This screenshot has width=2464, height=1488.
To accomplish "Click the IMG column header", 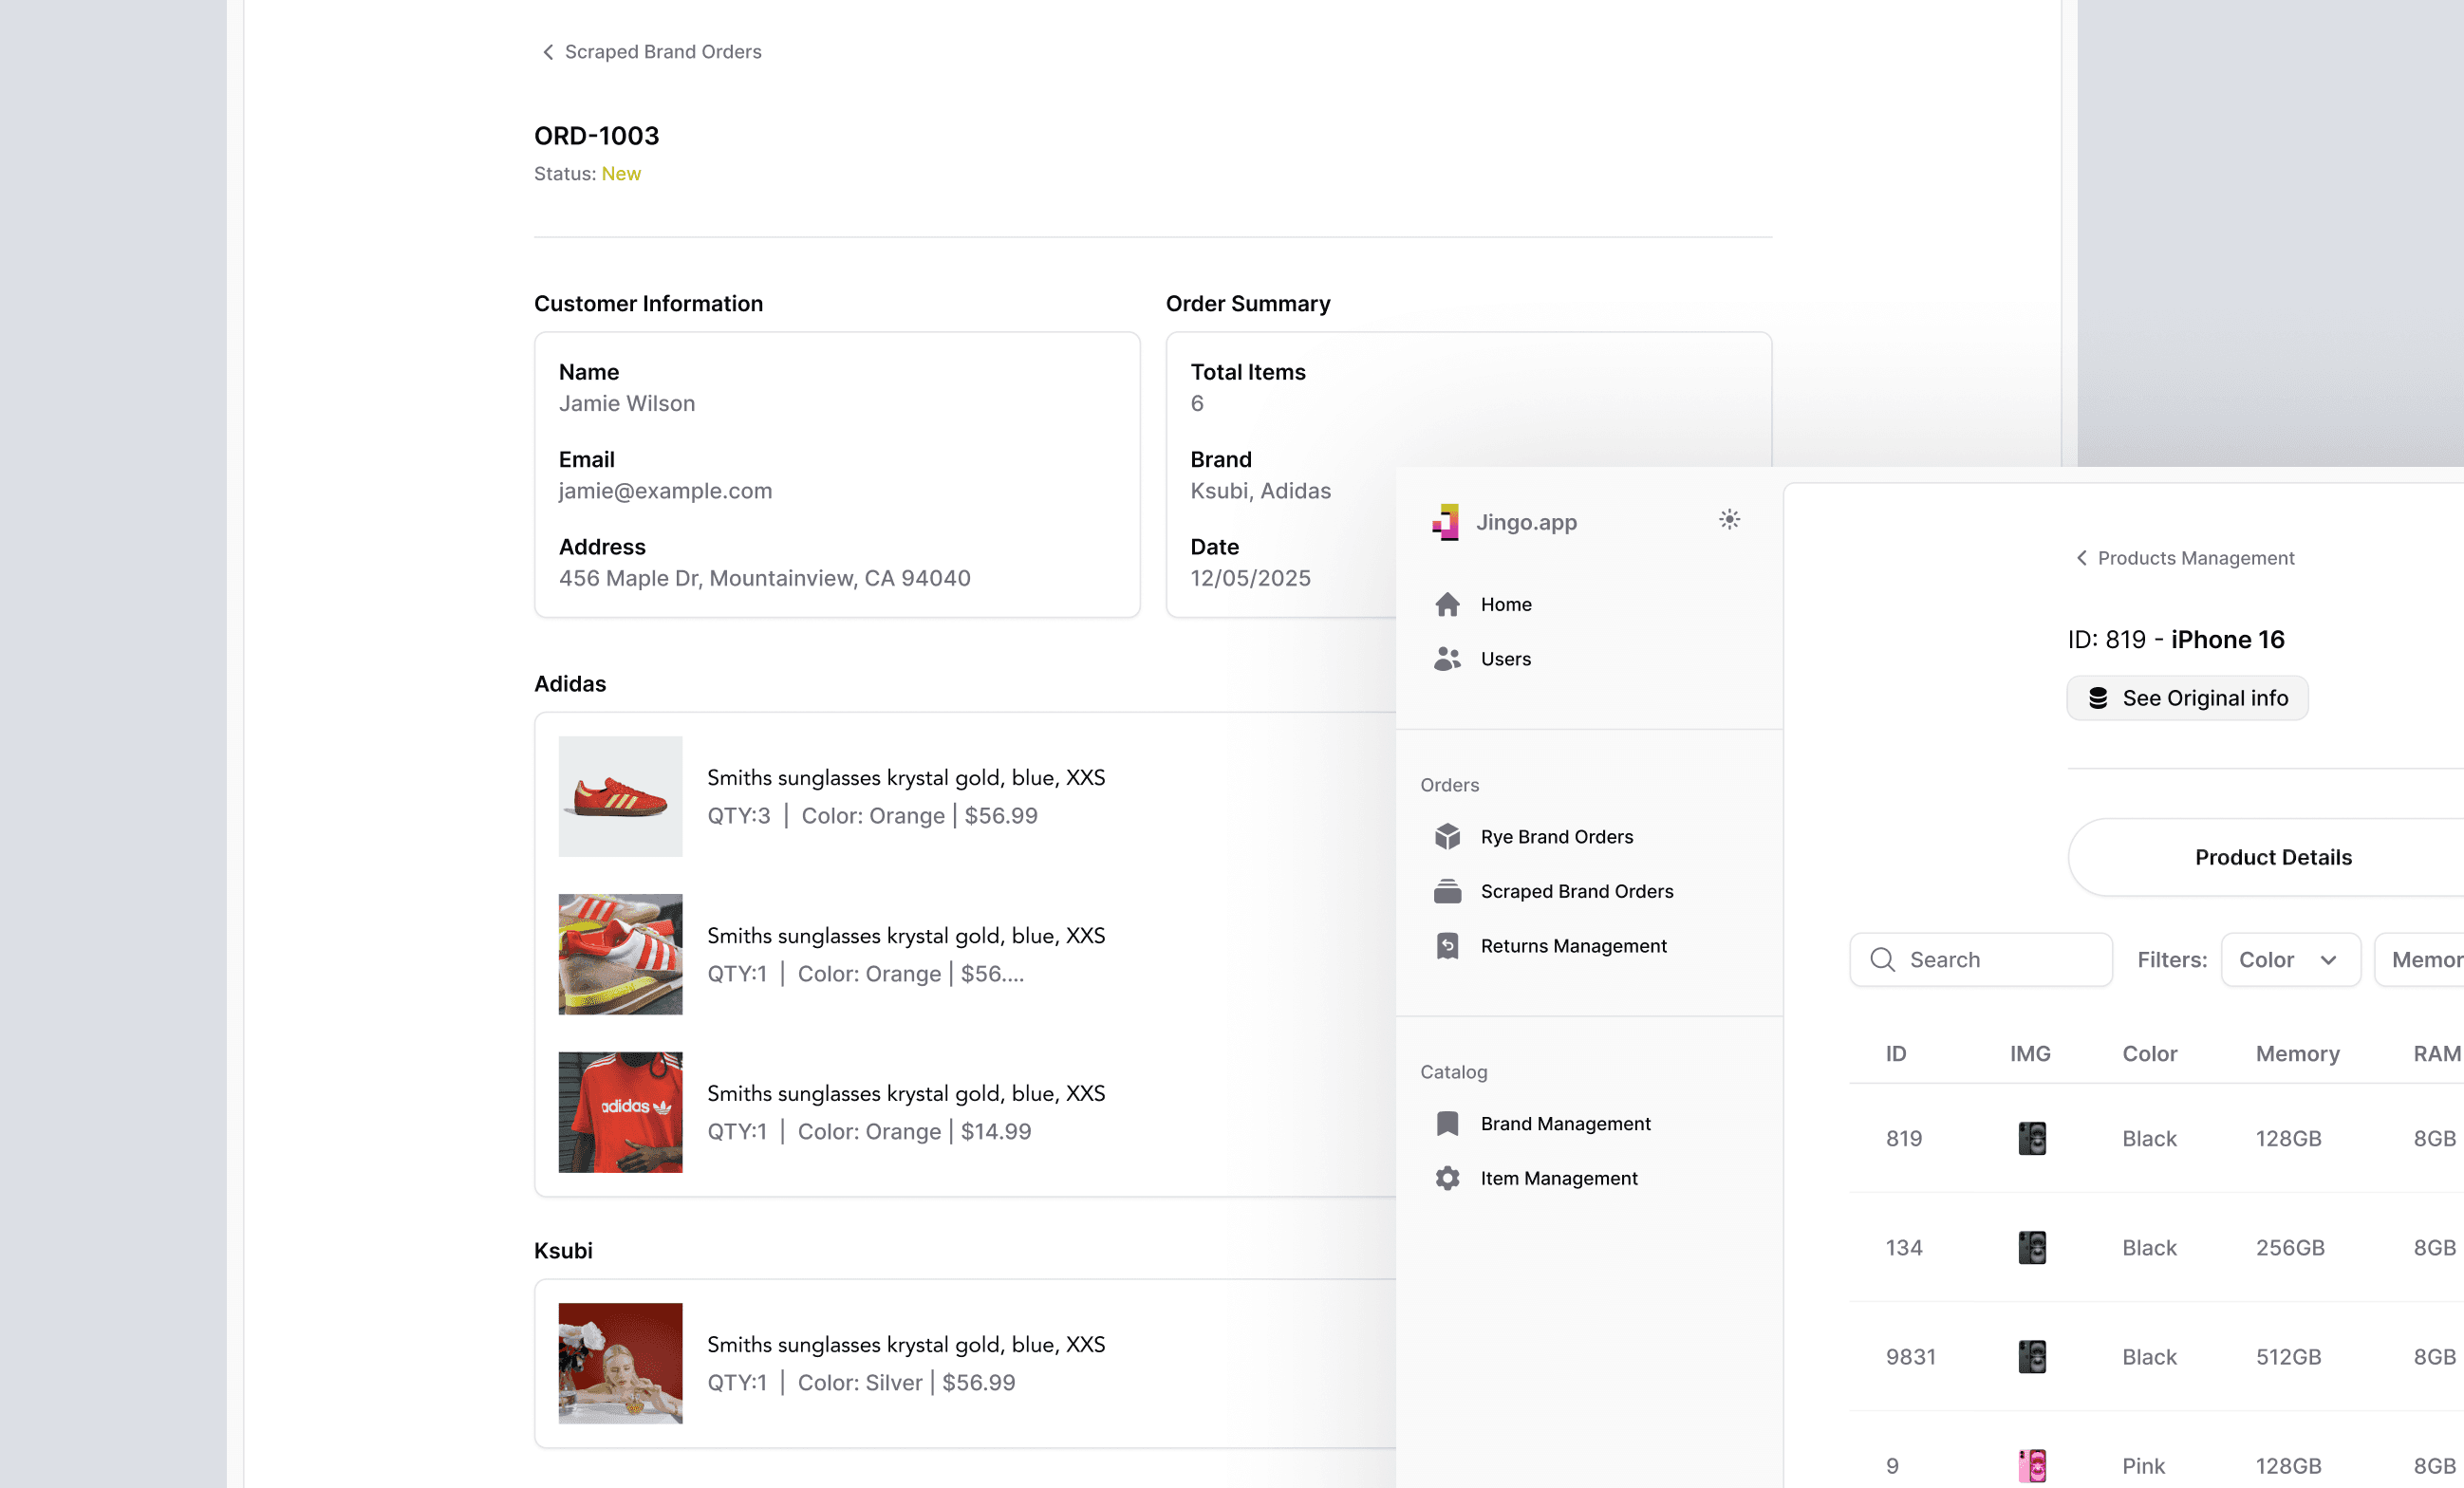I will [2029, 1053].
